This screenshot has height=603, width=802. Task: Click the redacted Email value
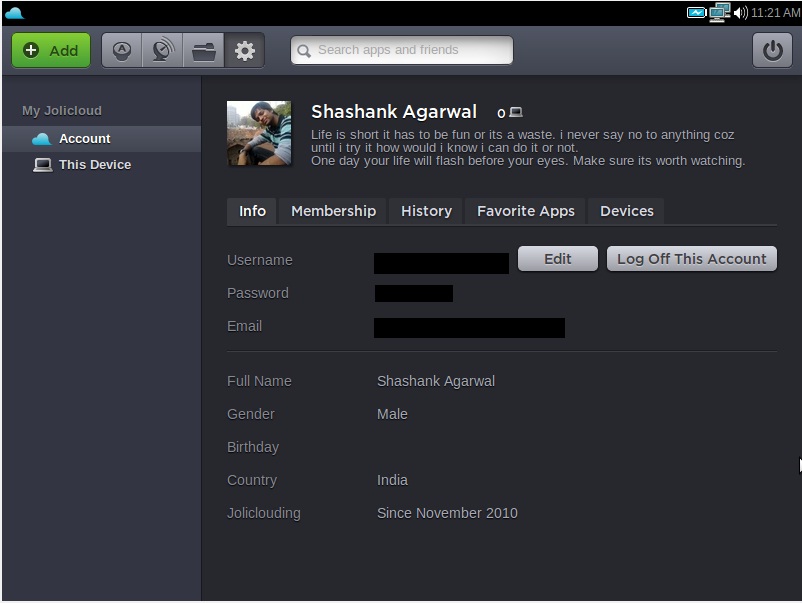(470, 328)
